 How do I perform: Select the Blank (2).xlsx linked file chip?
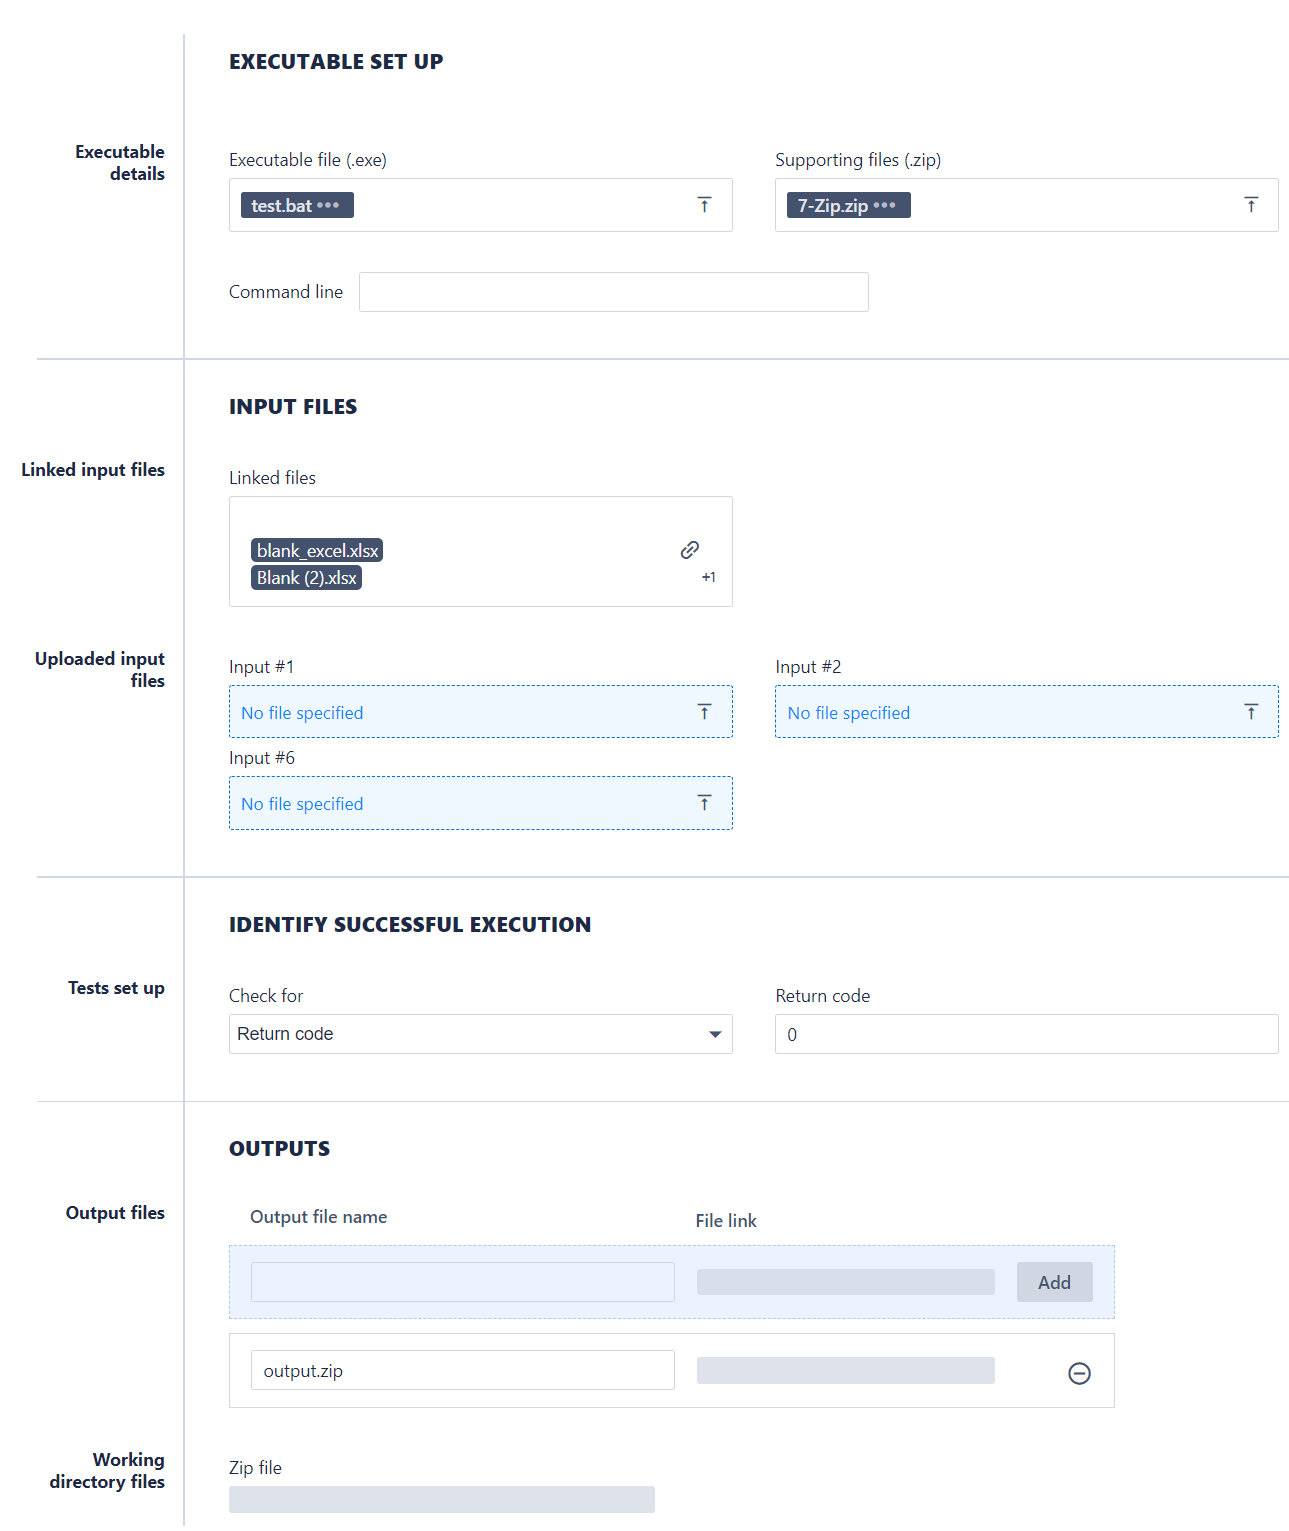(x=306, y=578)
